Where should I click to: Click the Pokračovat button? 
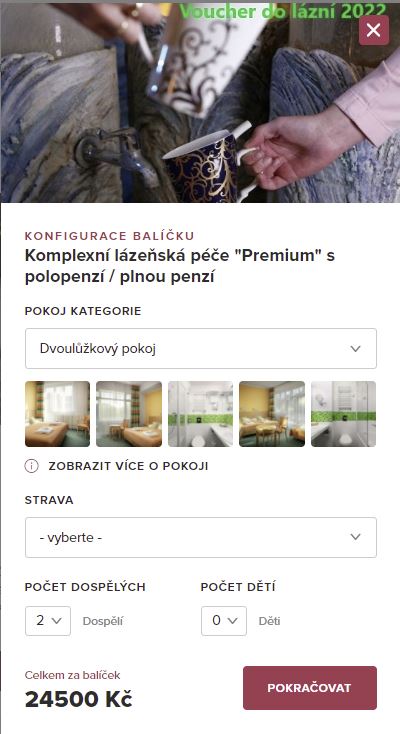310,688
